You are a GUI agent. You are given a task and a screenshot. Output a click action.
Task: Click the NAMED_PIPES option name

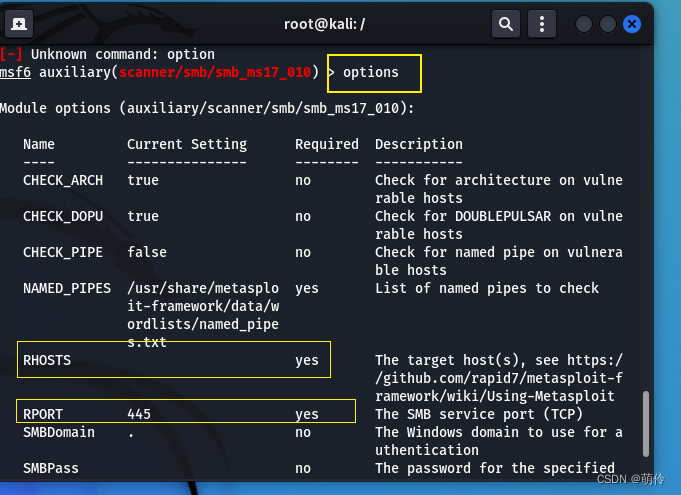pyautogui.click(x=67, y=288)
